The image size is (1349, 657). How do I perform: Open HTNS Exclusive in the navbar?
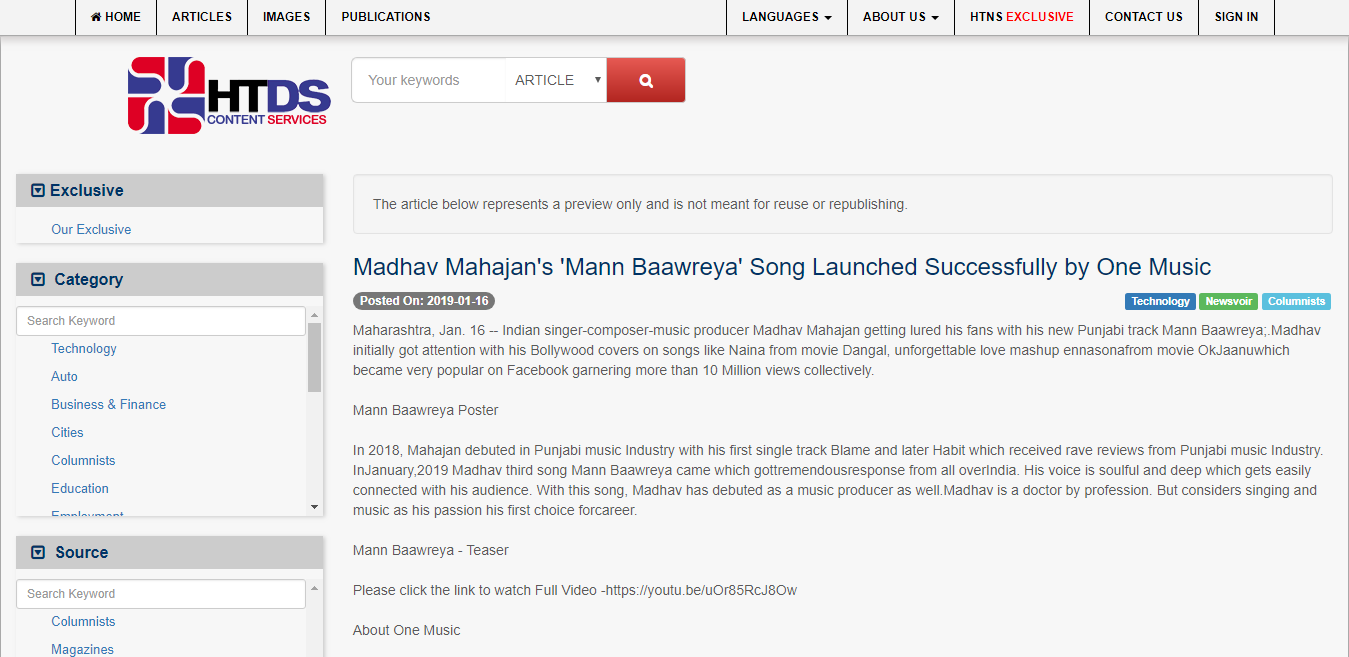pyautogui.click(x=1022, y=17)
